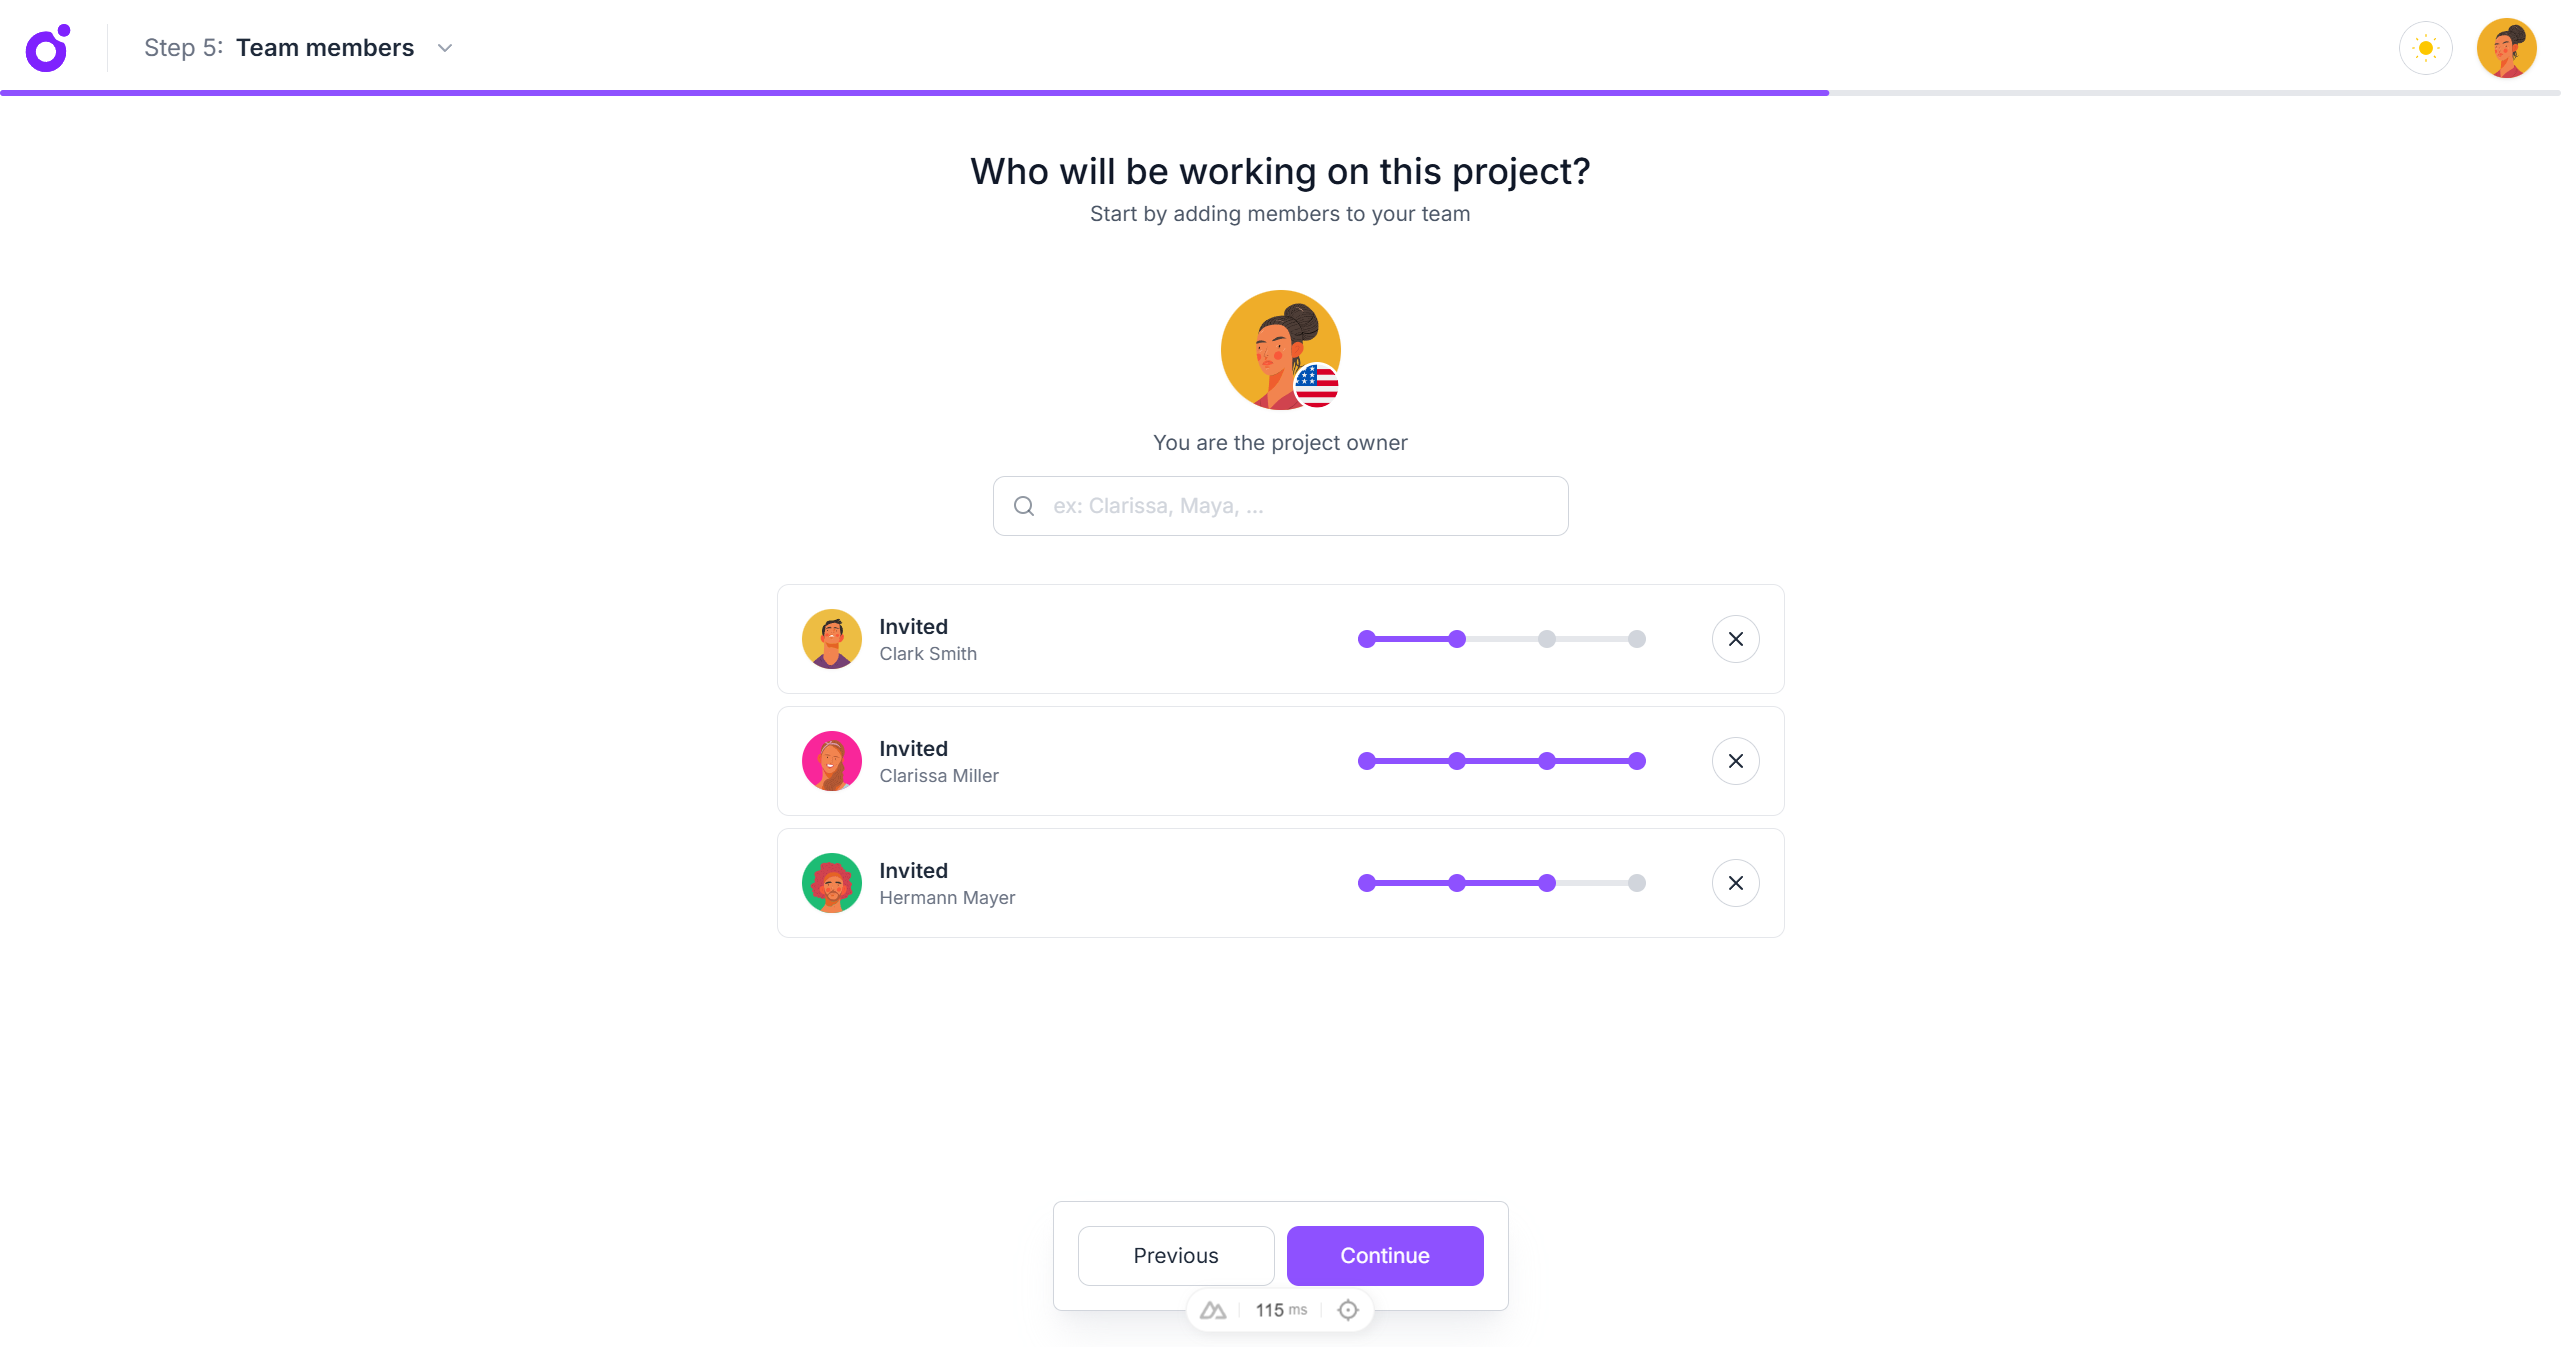Click the app logo in the top left

click(x=46, y=47)
